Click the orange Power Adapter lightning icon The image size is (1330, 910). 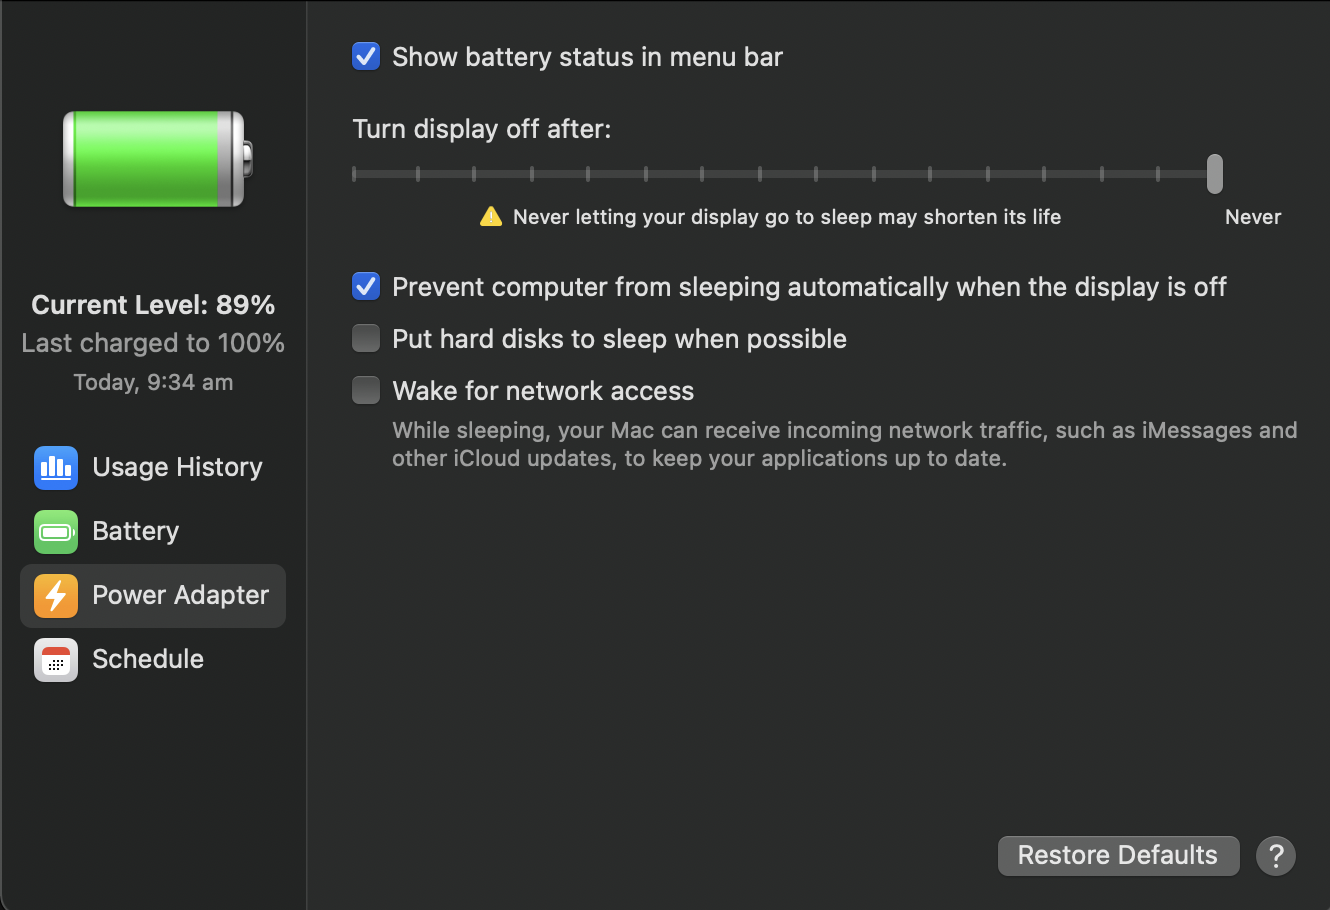[56, 596]
